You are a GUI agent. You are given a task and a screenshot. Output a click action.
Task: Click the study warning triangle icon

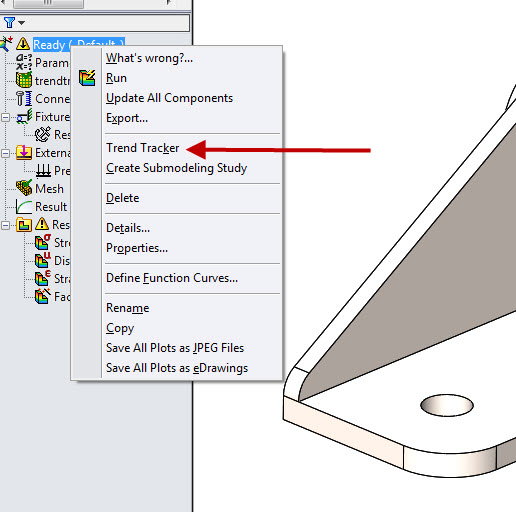click(23, 44)
